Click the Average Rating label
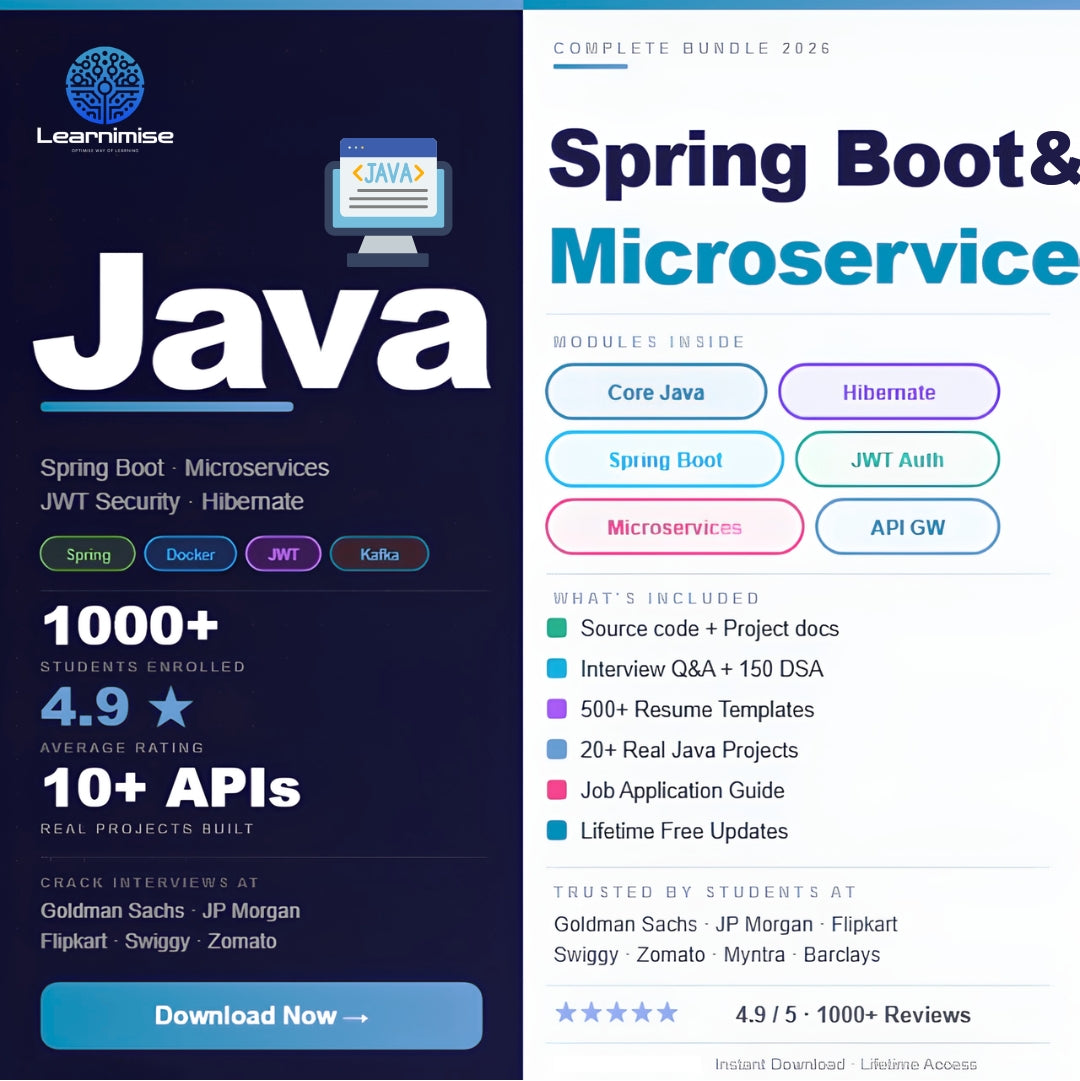1080x1081 pixels. click(x=122, y=747)
